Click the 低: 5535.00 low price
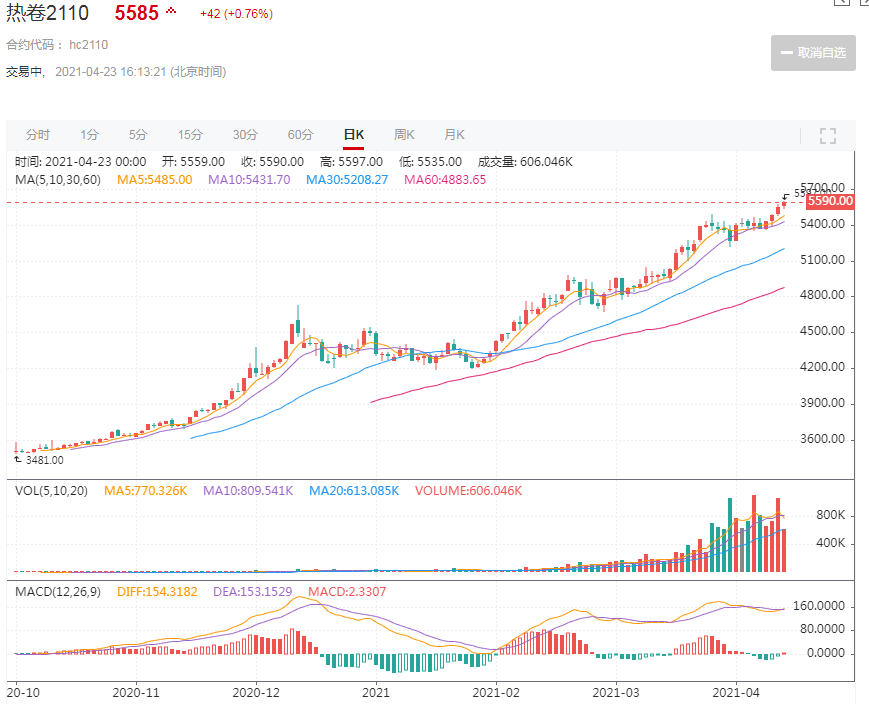Screen dimensions: 869x704 tap(431, 162)
